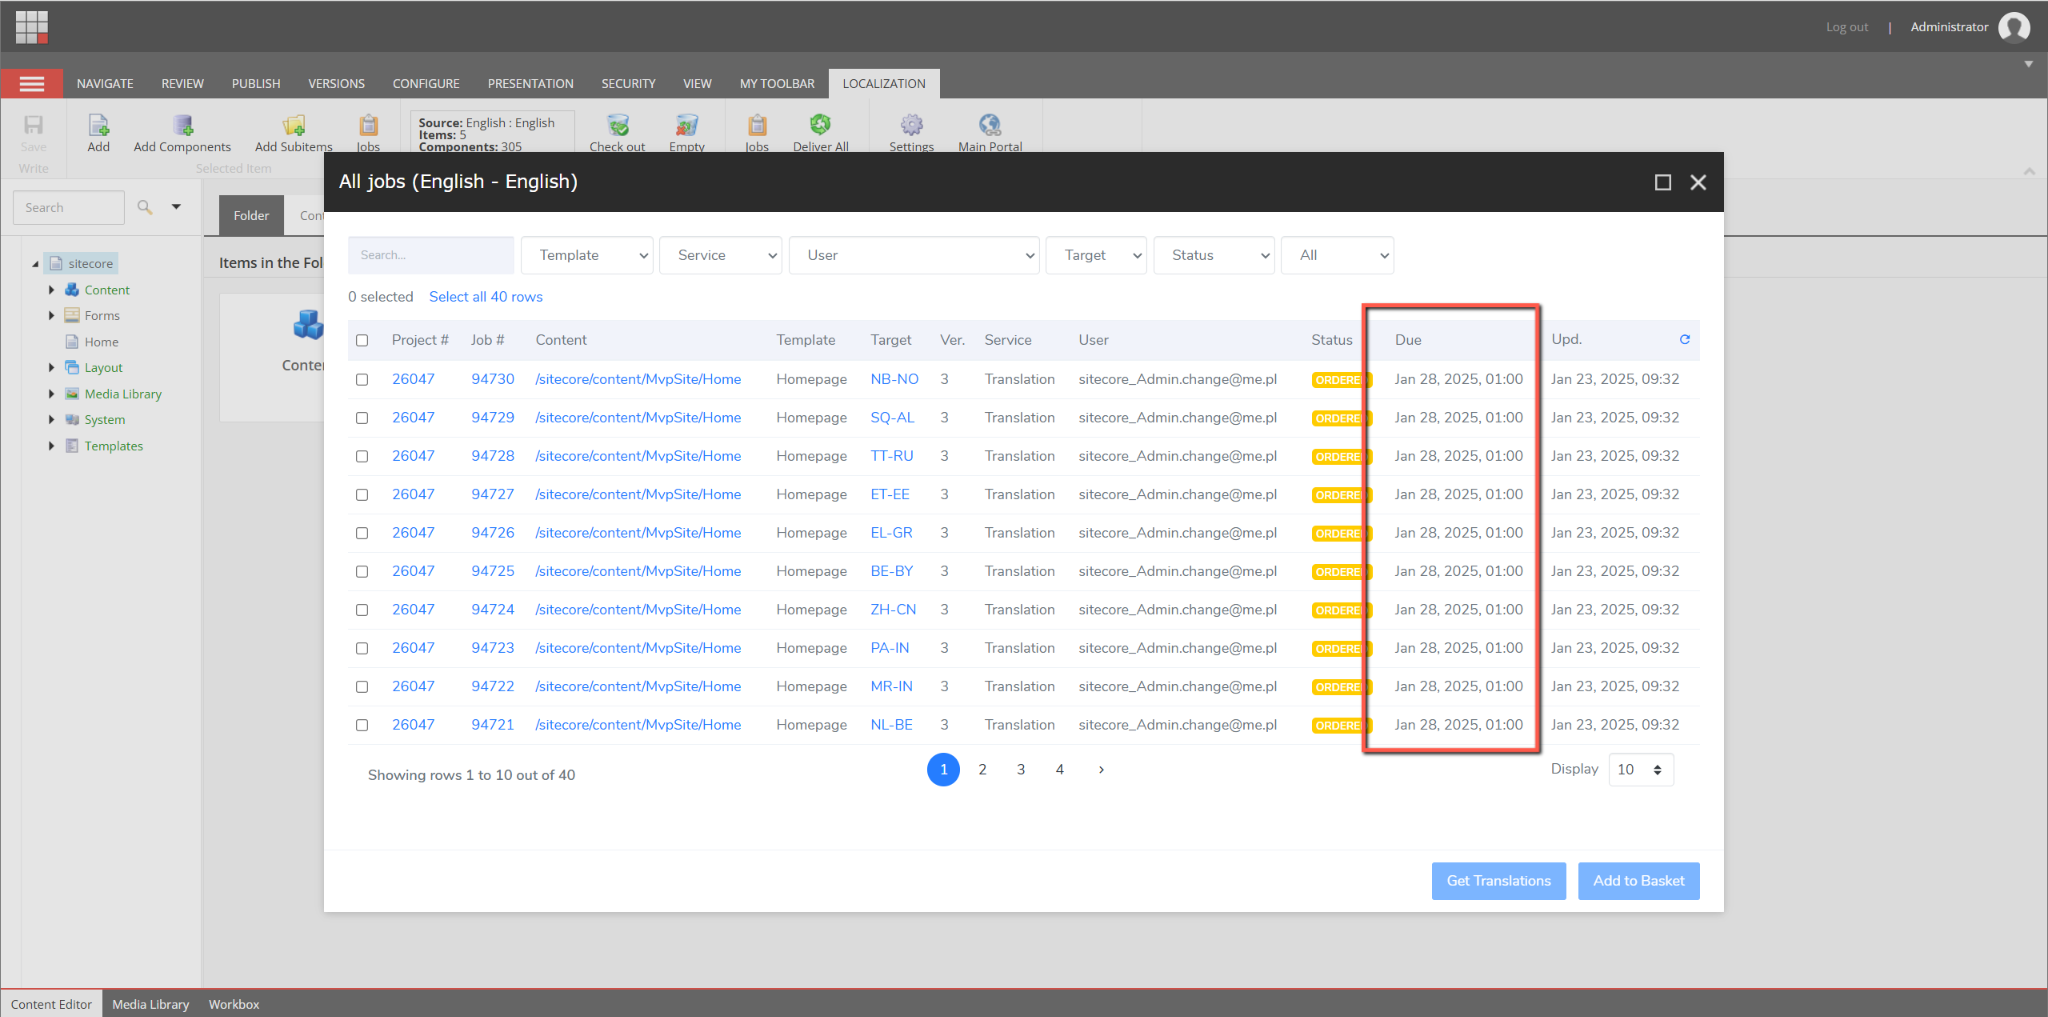The width and height of the screenshot is (2048, 1017).
Task: Click the search magnifier icon
Action: tap(145, 207)
